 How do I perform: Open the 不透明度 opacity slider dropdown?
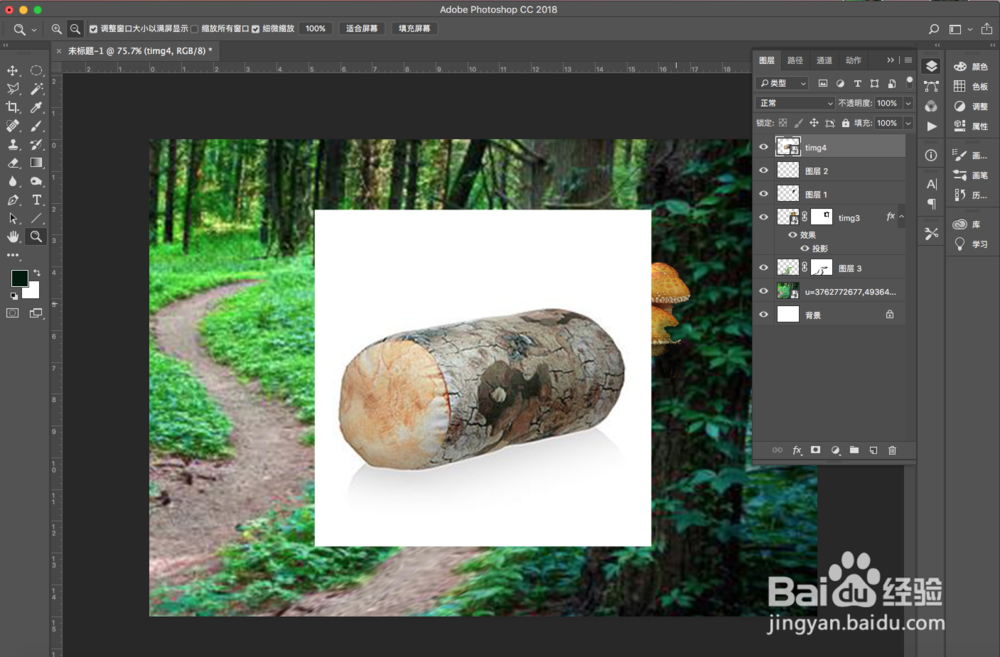pyautogui.click(x=908, y=103)
